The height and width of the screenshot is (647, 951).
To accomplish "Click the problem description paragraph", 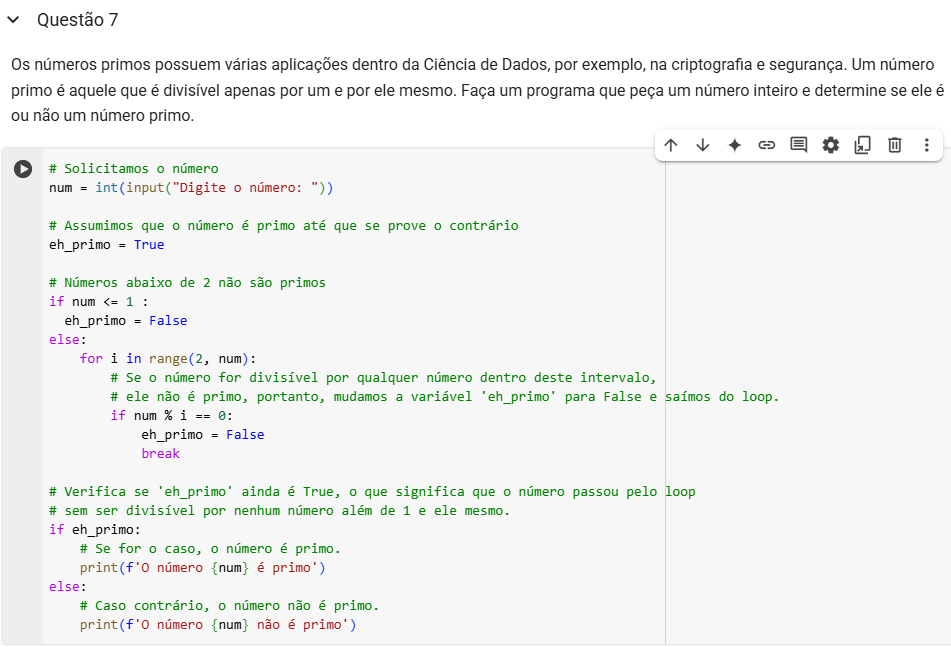I will pos(477,90).
